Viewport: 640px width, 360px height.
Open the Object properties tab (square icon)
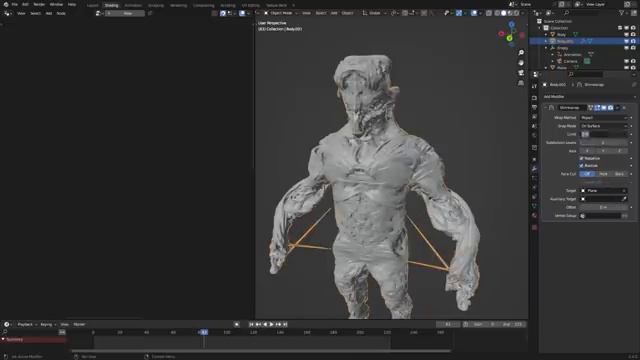coord(534,159)
